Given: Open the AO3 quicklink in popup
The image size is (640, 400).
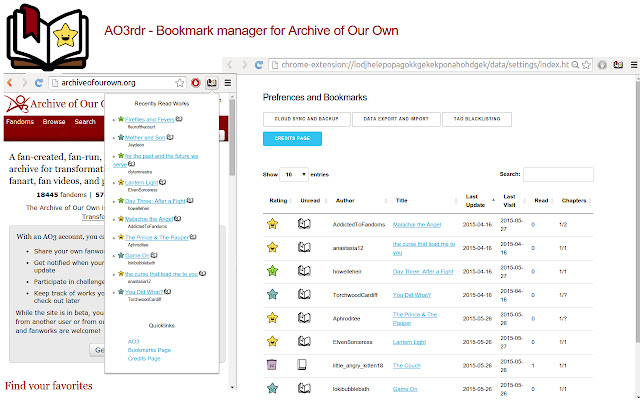Looking at the screenshot, I should pos(133,341).
